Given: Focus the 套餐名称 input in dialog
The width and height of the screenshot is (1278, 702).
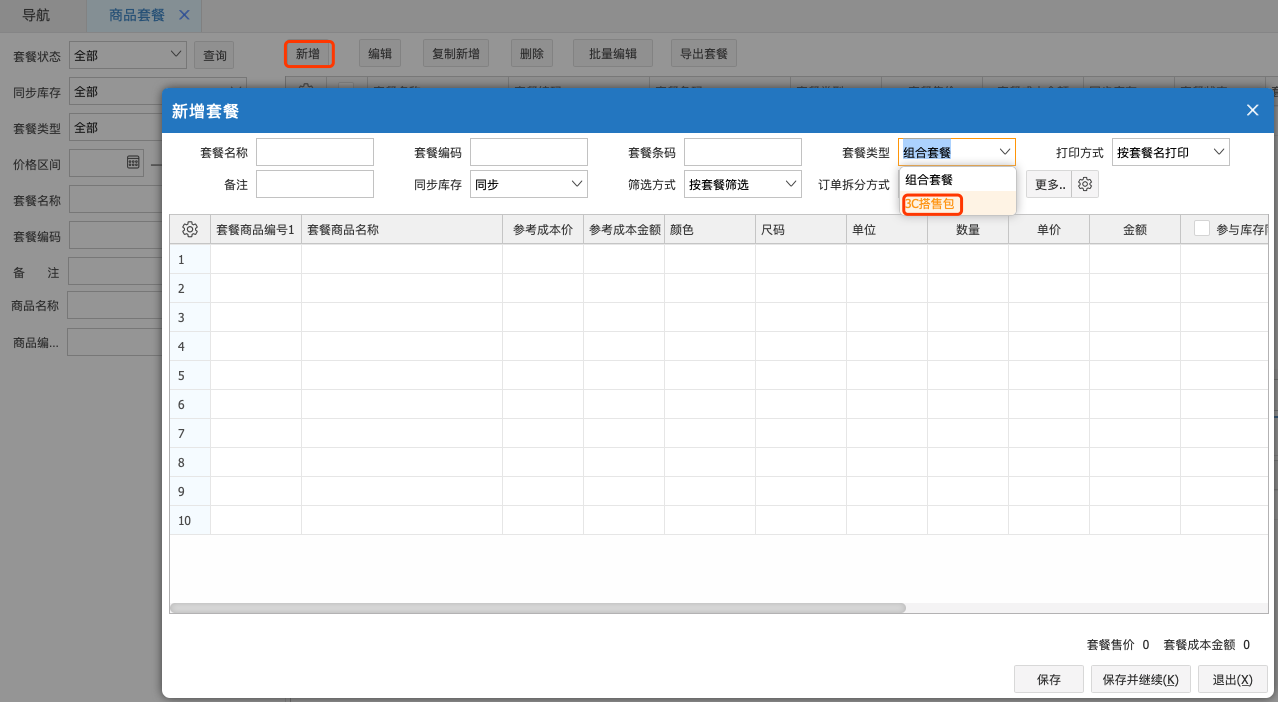Looking at the screenshot, I should click(x=315, y=152).
